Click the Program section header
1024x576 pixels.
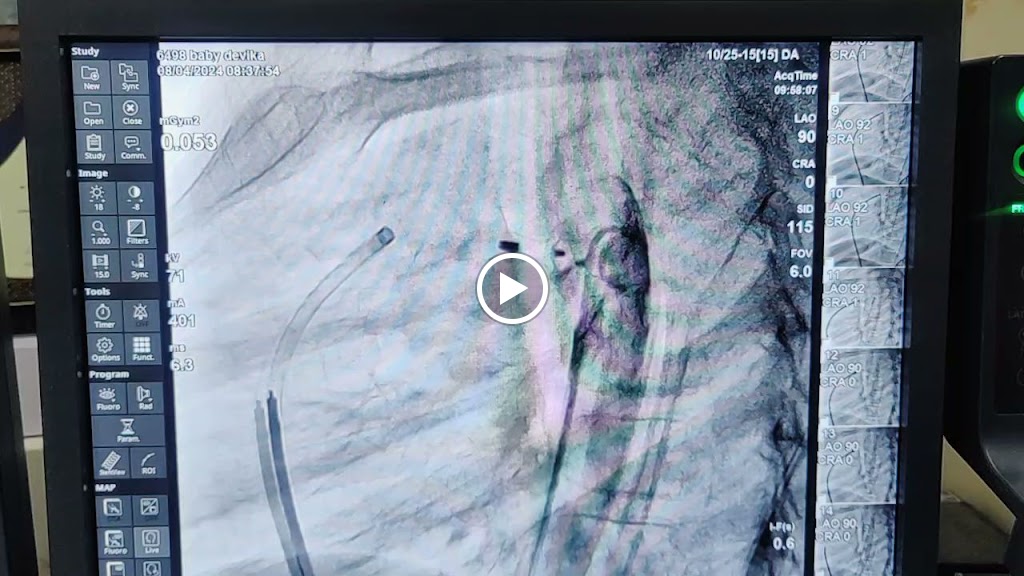coord(109,374)
